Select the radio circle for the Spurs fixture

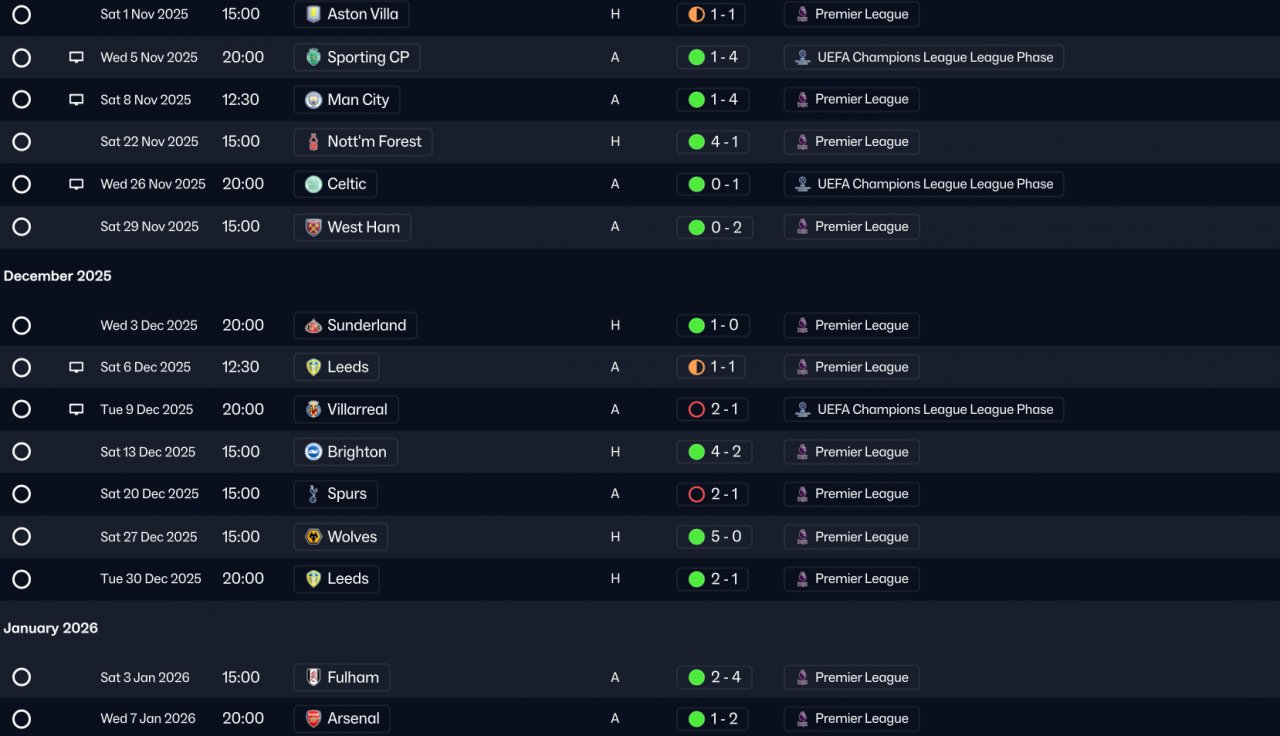click(x=22, y=494)
